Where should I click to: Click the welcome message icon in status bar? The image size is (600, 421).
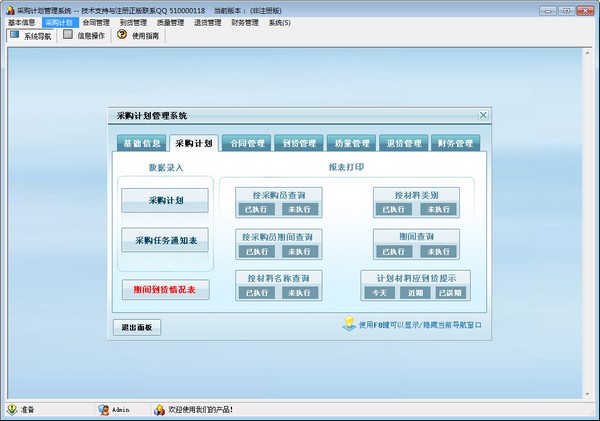click(158, 410)
